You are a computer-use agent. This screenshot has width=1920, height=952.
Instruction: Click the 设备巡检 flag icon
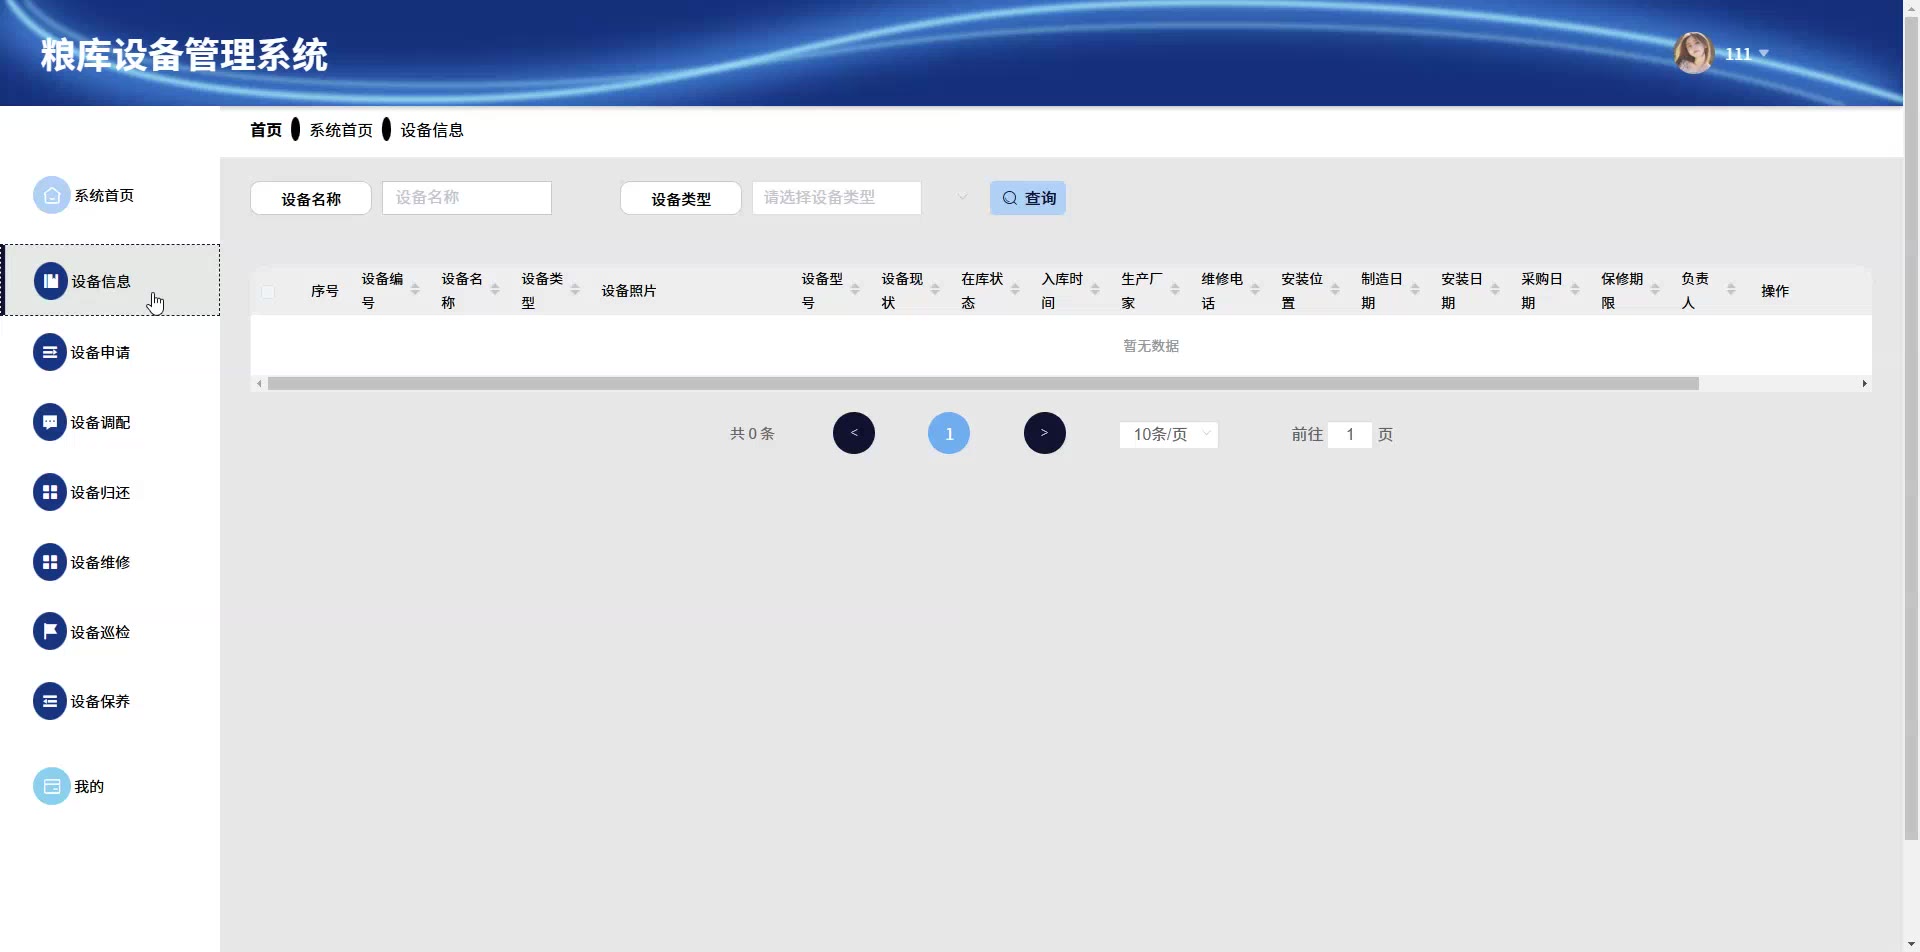[50, 632]
